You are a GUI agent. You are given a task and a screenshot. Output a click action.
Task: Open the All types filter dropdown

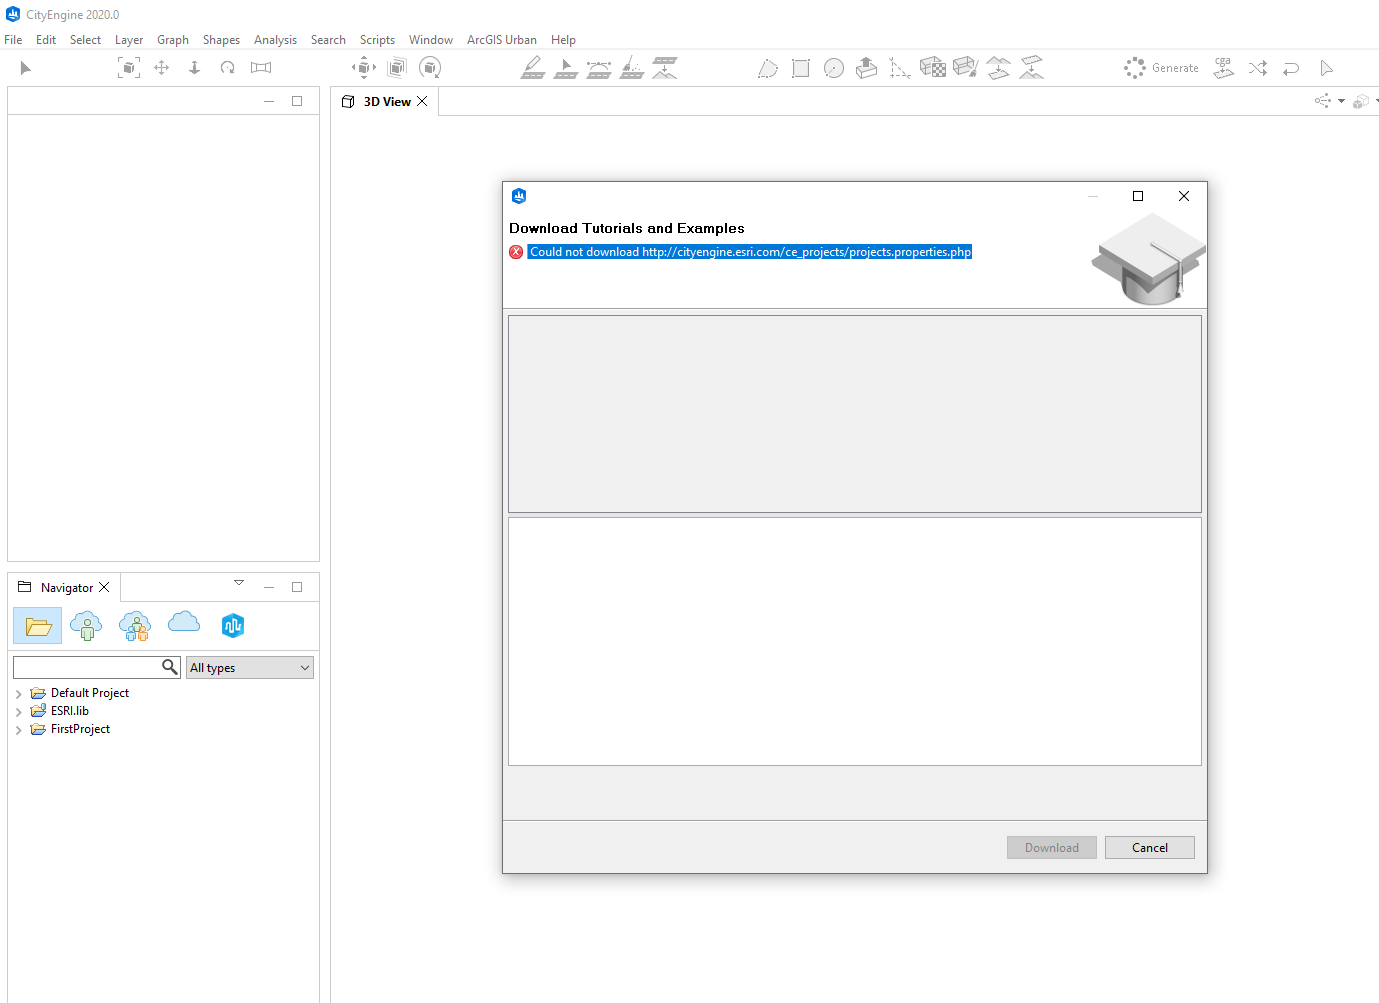pyautogui.click(x=250, y=667)
